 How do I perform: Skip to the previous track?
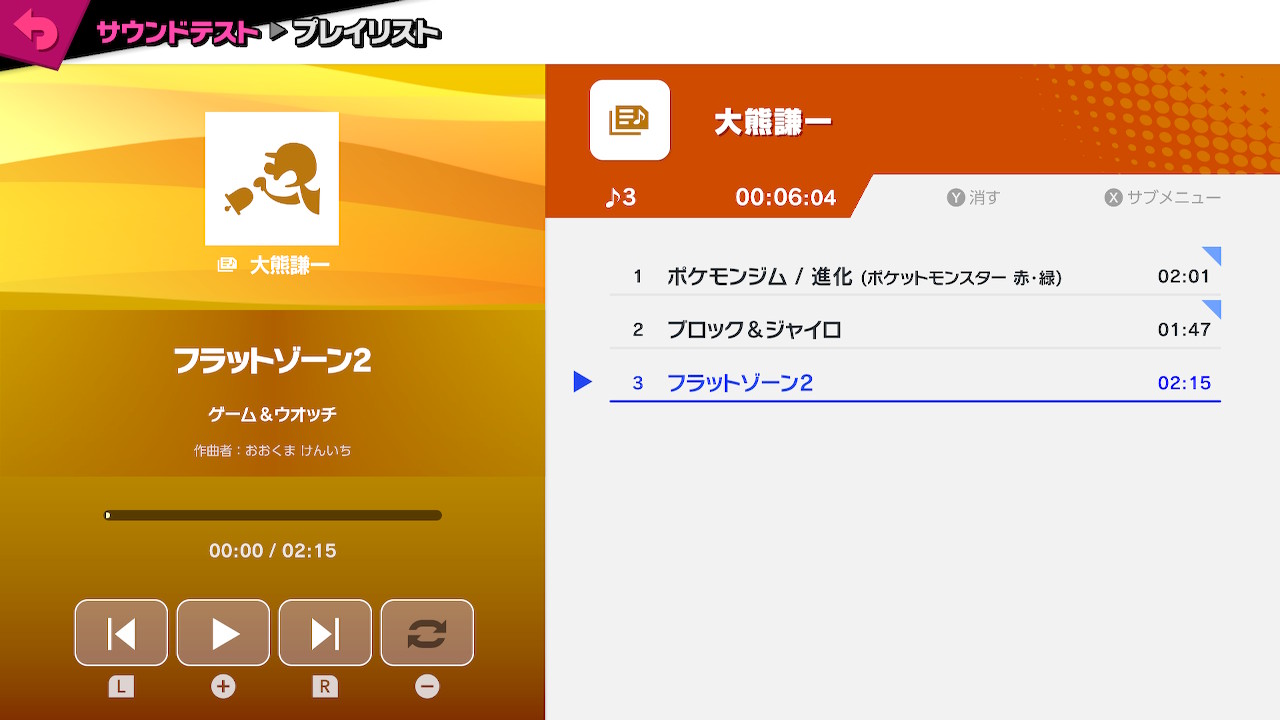(x=121, y=633)
